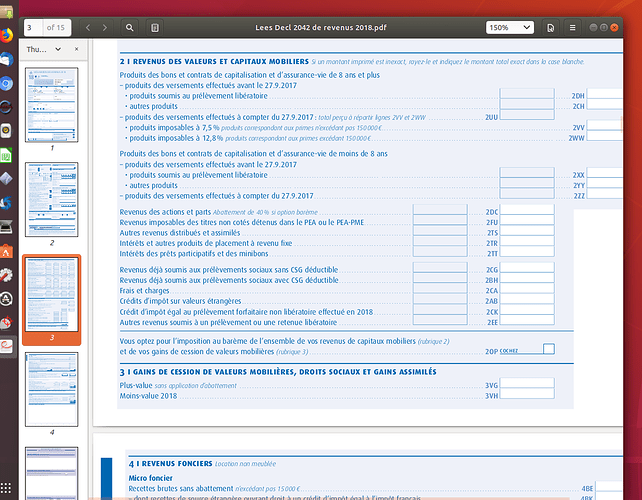Click the 'of 15' page count label

[56, 27]
